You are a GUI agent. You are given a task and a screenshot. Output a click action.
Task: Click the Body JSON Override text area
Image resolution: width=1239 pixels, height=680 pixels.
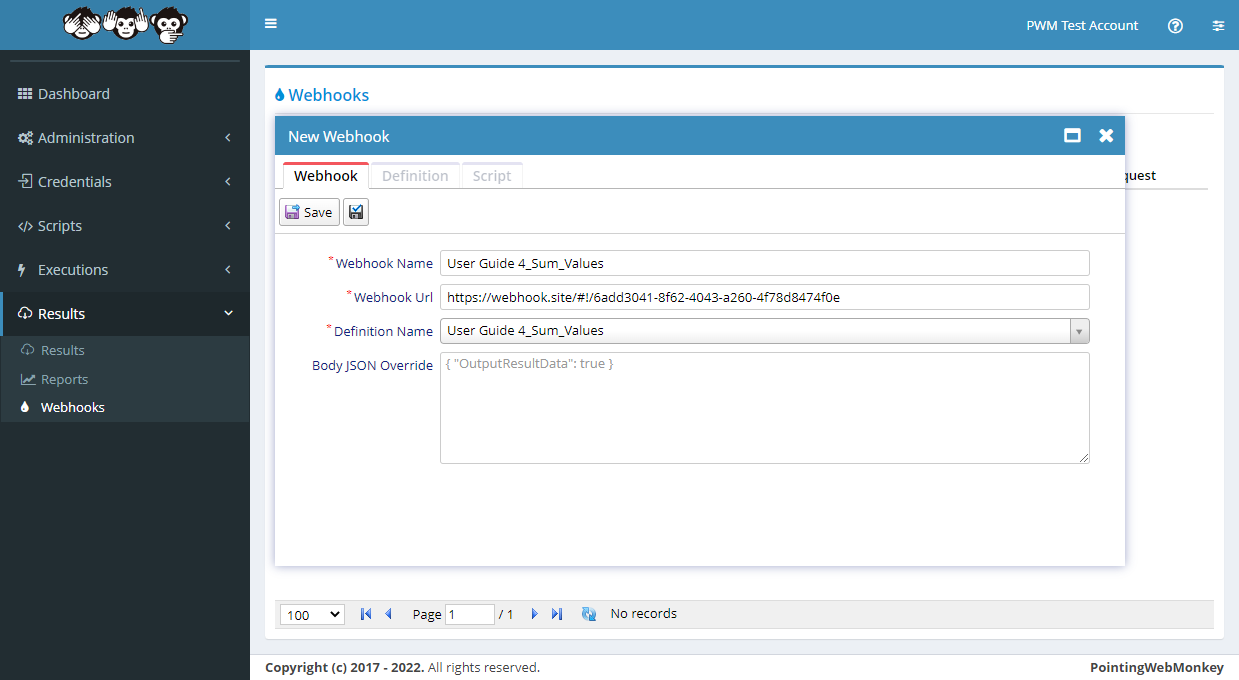[764, 408]
